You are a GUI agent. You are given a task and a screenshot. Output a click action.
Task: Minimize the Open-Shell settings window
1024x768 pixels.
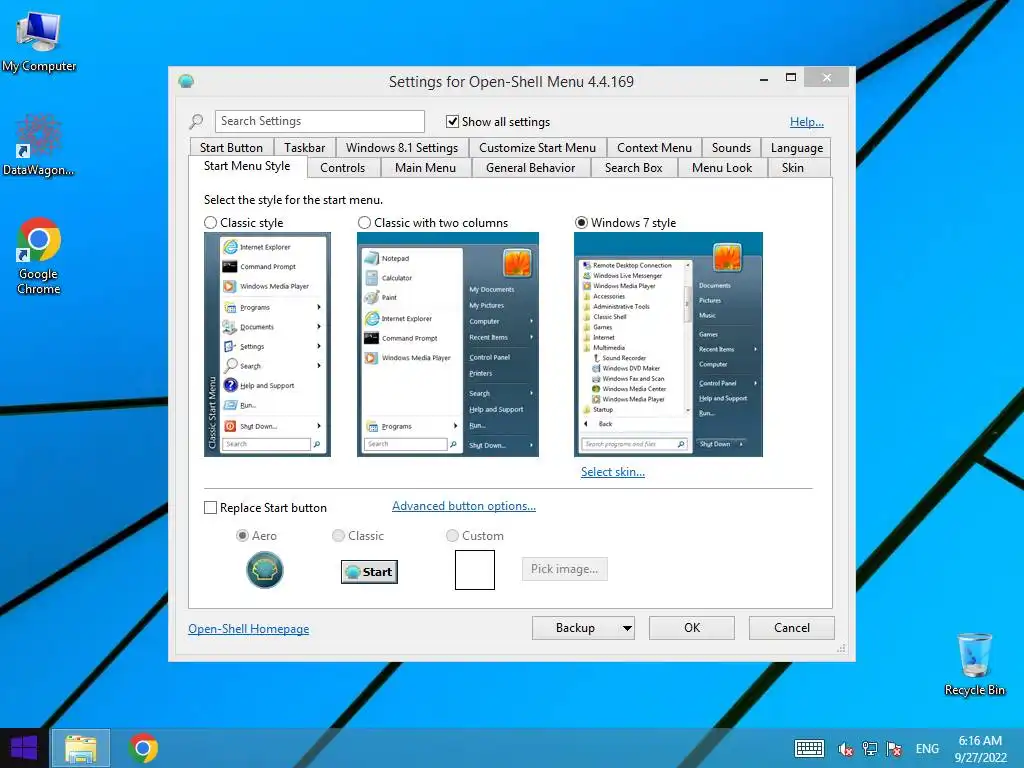point(763,79)
